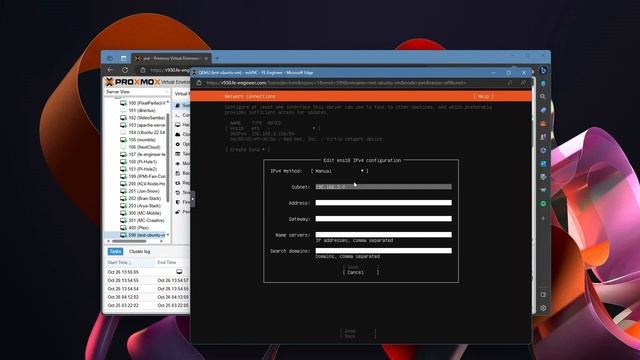Open the Monitor eye icon in Proxmox menu
Viewport: 640px width, 360px height.
point(178,163)
